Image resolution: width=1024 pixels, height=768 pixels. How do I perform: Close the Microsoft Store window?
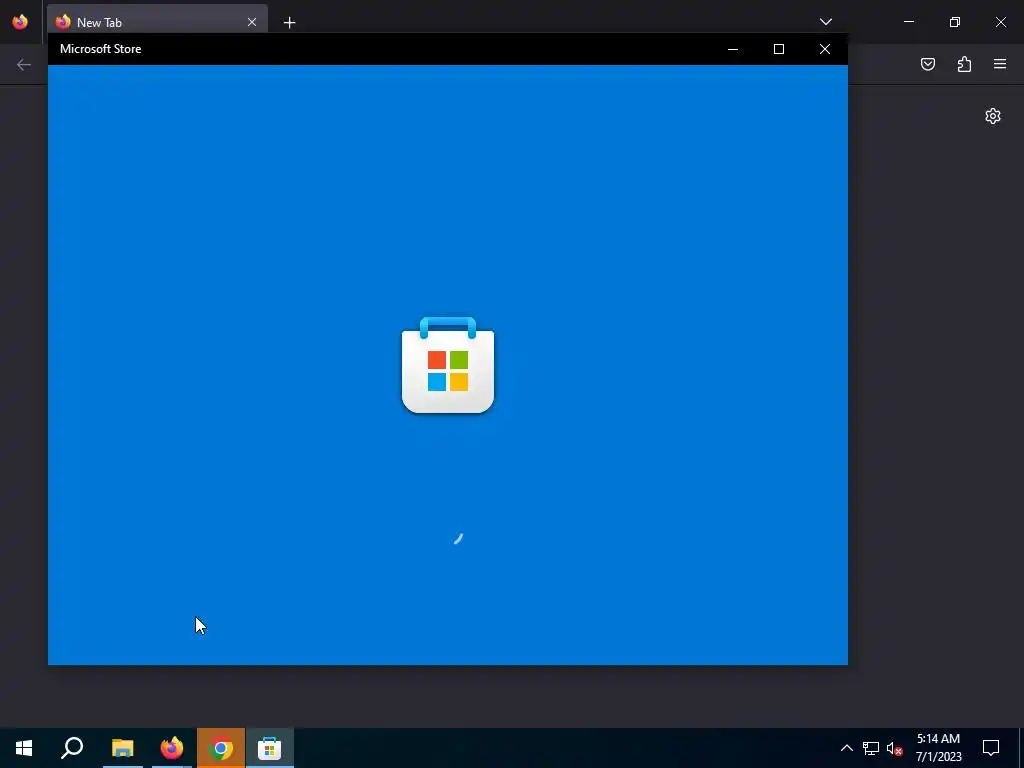coord(825,49)
